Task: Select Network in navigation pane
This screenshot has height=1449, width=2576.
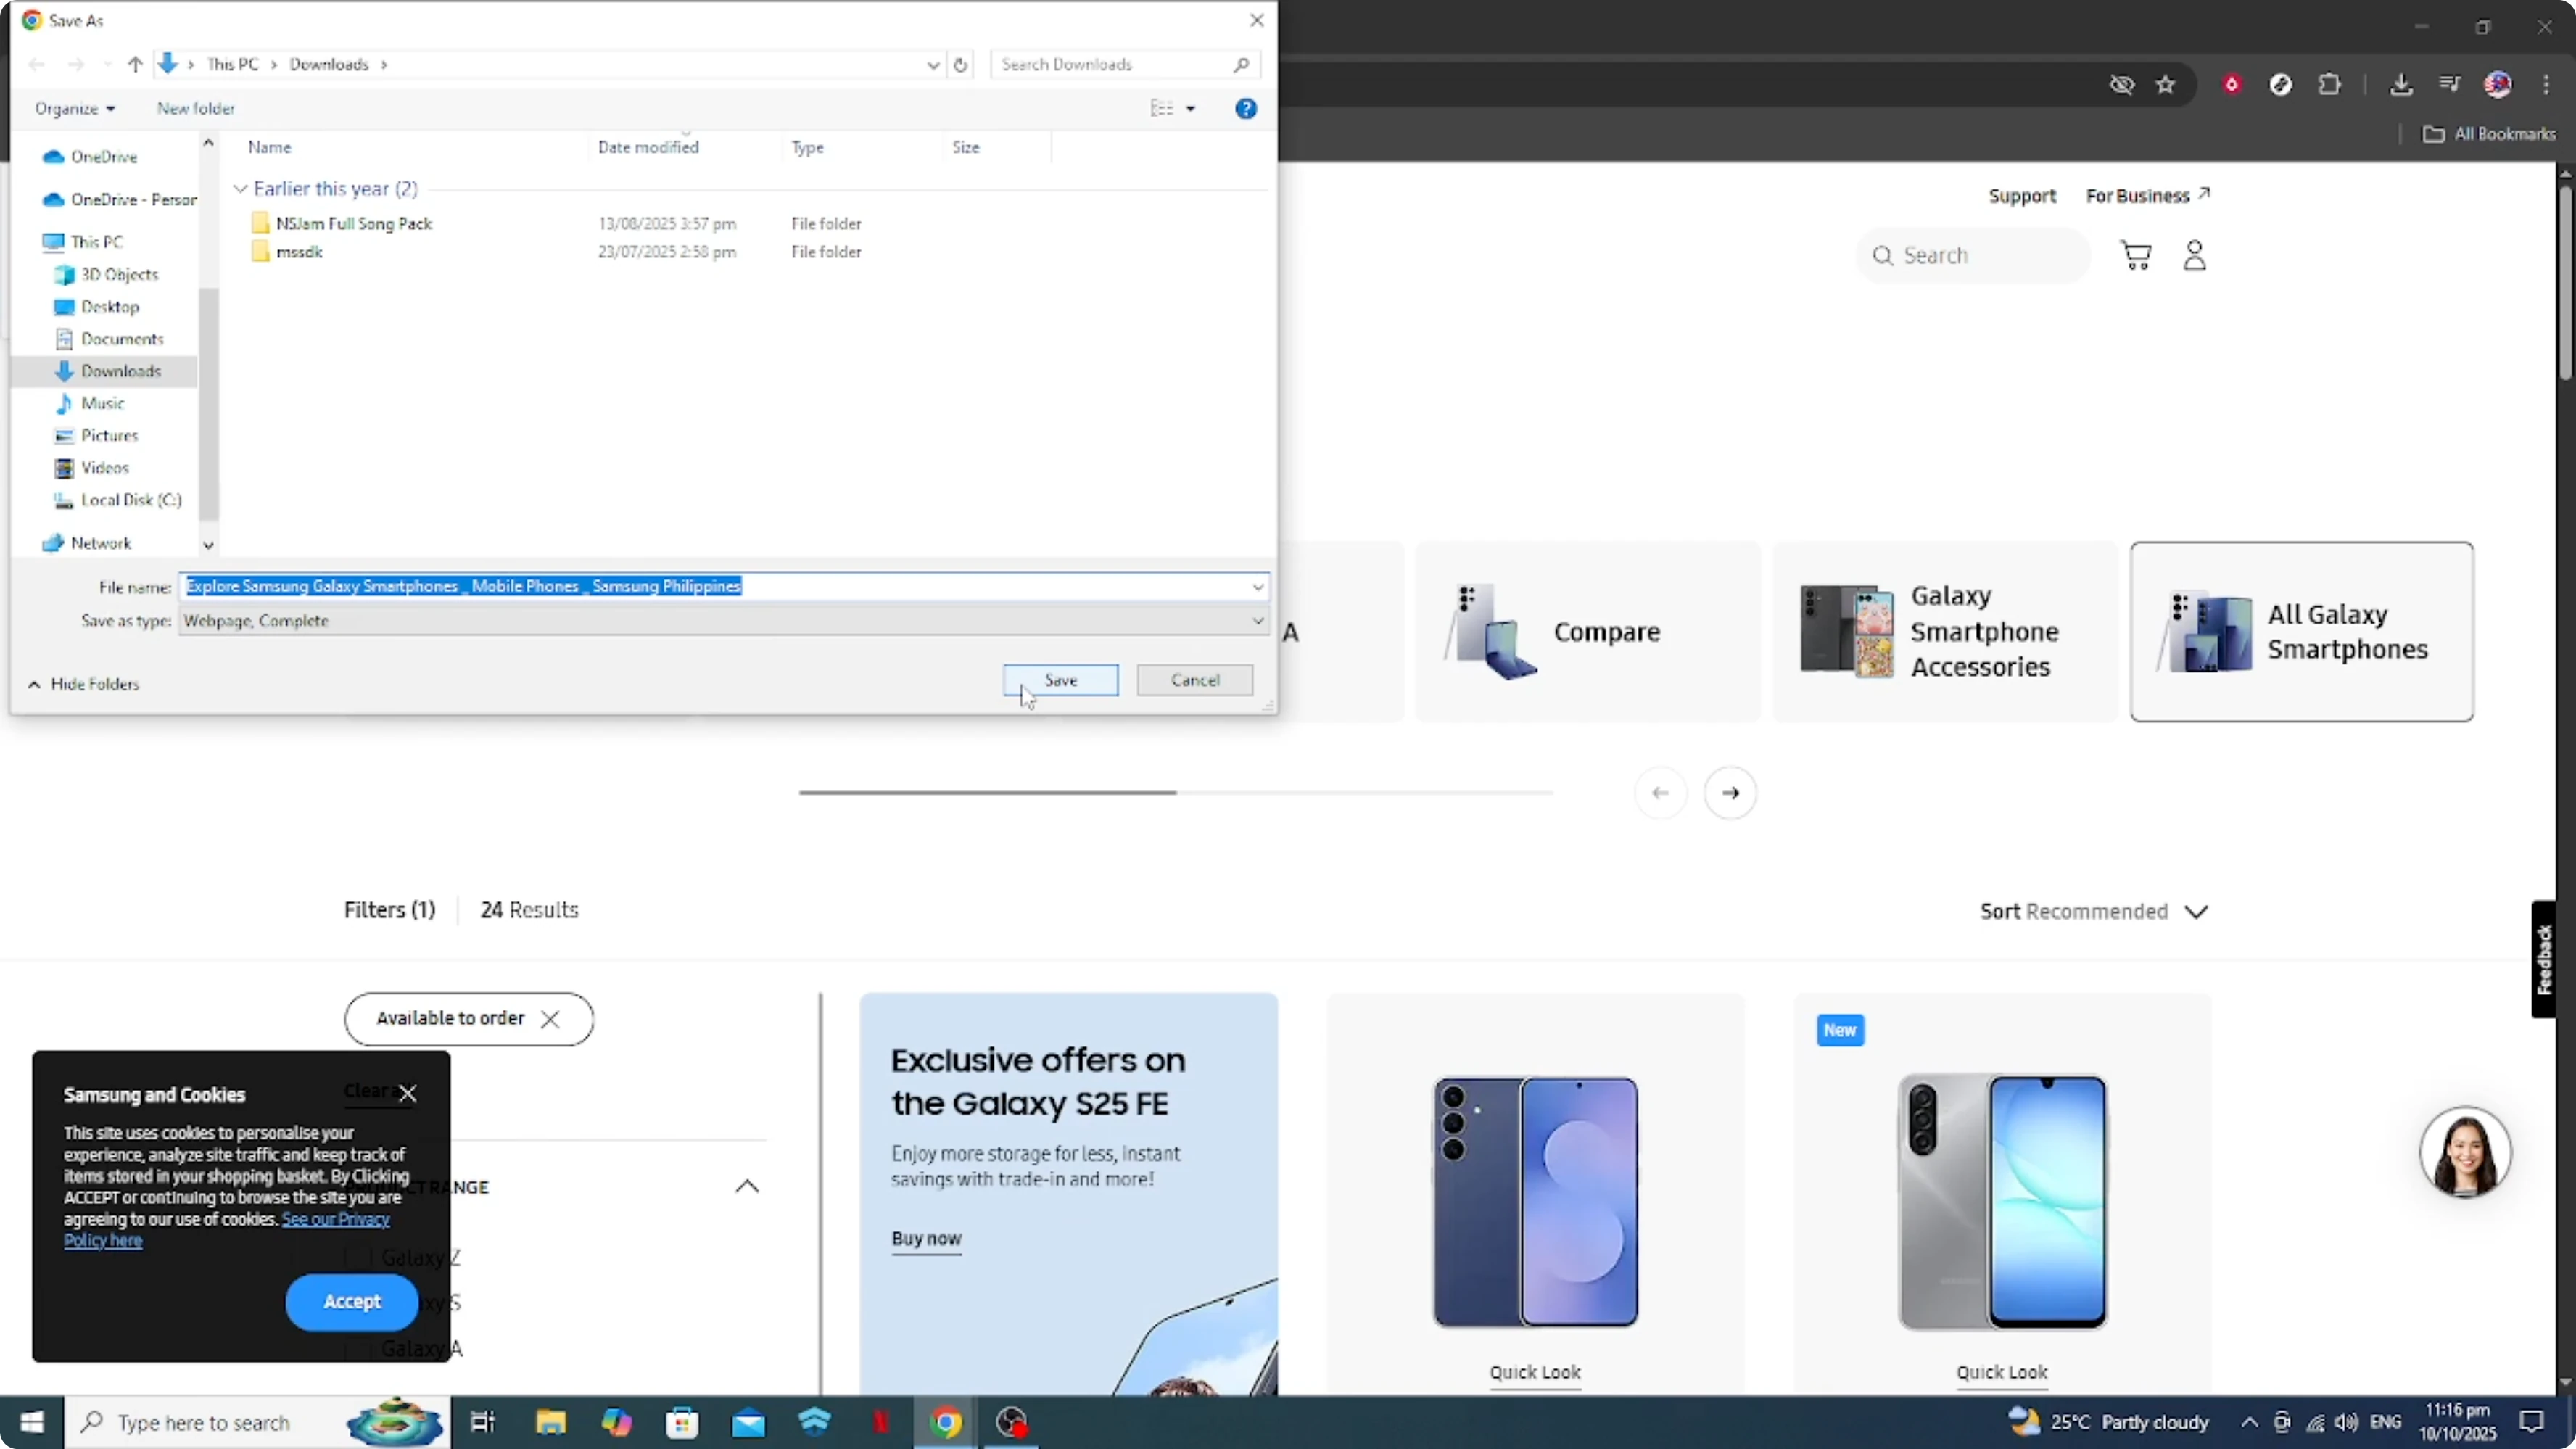Action: click(100, 543)
